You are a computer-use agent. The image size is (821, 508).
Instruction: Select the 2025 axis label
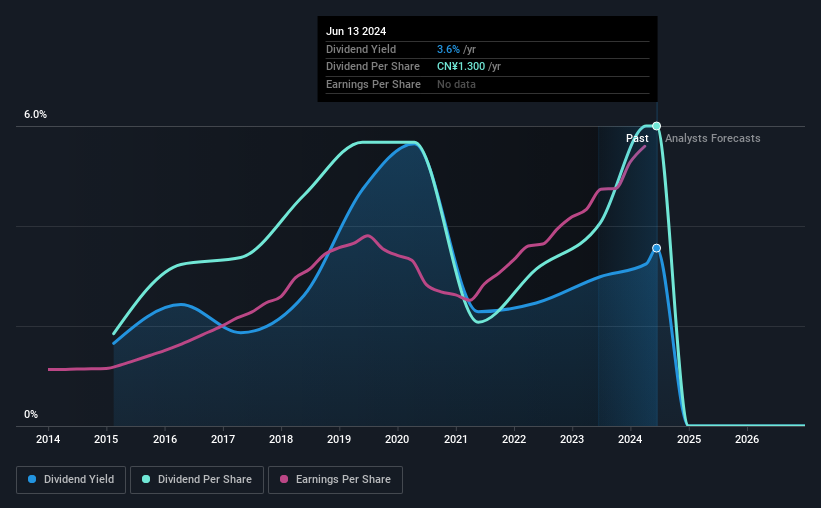click(x=689, y=439)
